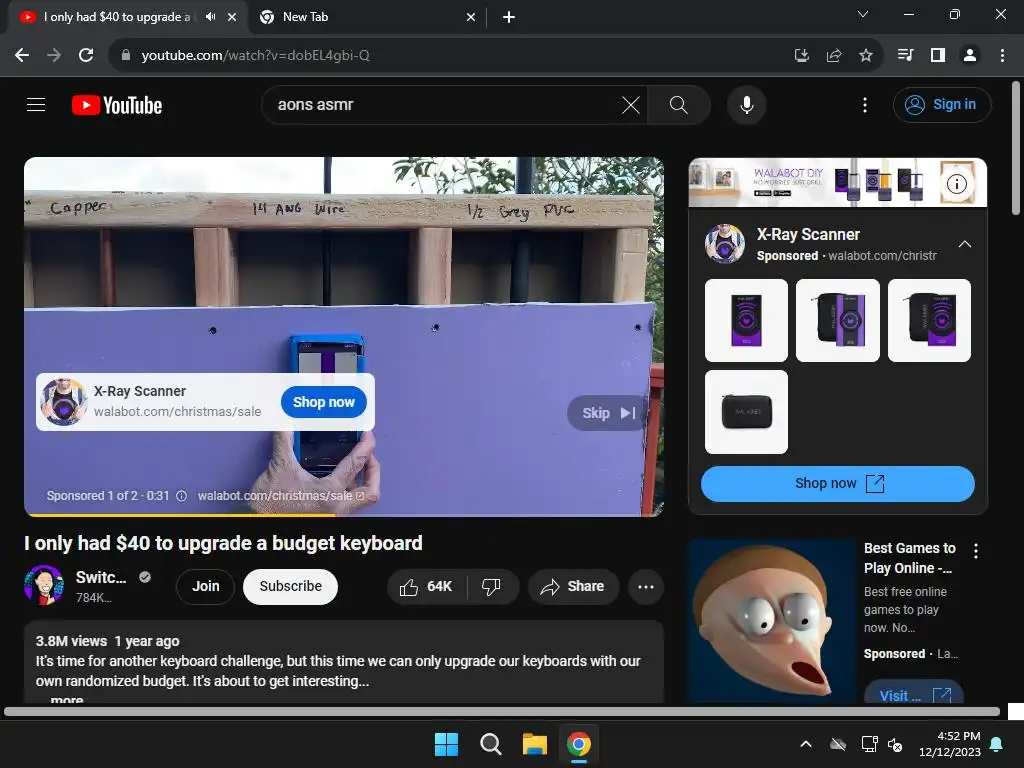Click the horizontal scrollbar at bottom

tap(502, 711)
